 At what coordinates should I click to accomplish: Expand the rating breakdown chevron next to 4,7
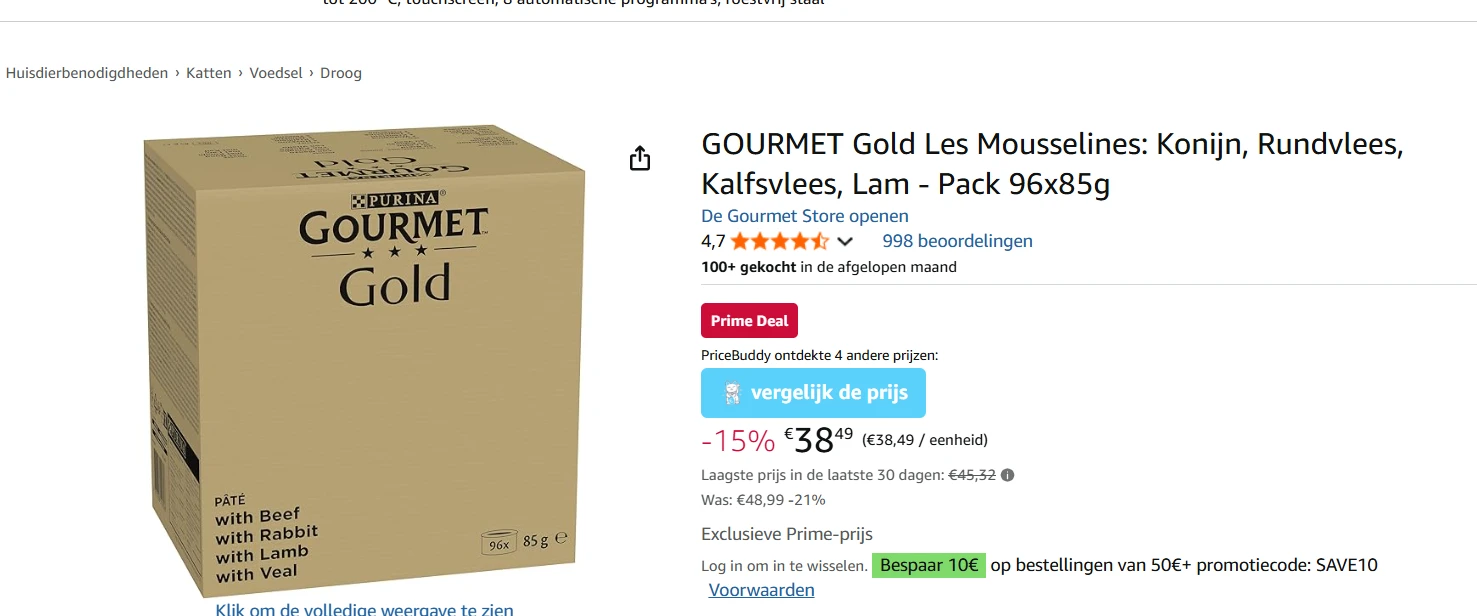pyautogui.click(x=845, y=241)
